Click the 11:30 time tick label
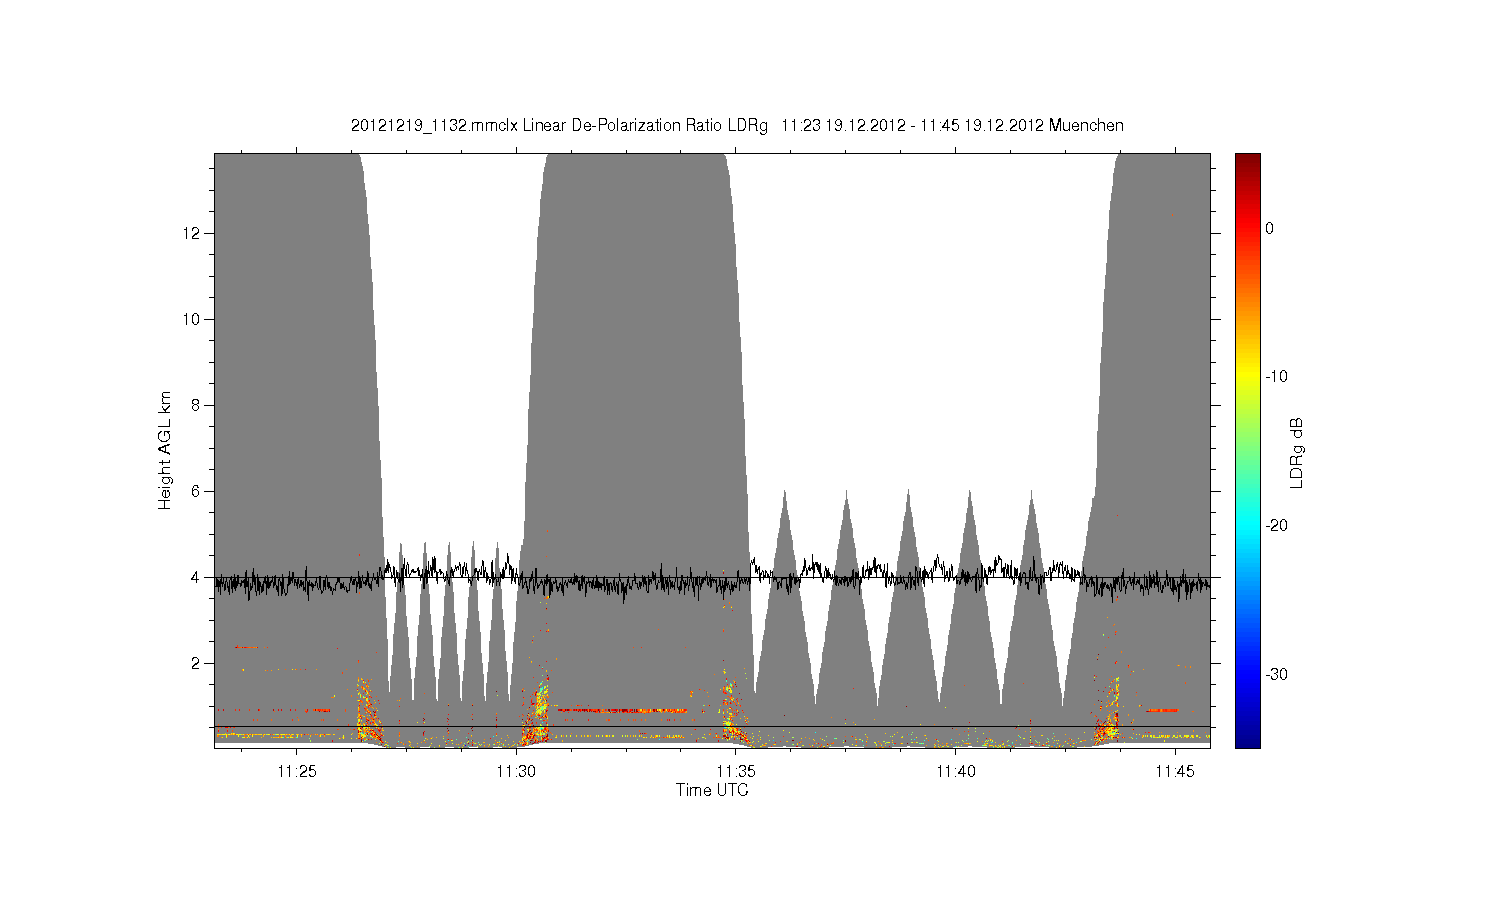The width and height of the screenshot is (1500, 900). tap(516, 771)
